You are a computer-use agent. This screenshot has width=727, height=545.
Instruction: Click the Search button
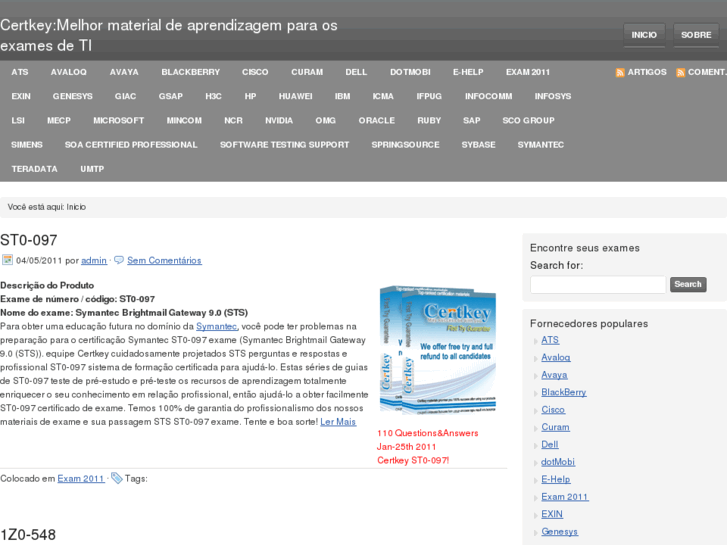688,284
